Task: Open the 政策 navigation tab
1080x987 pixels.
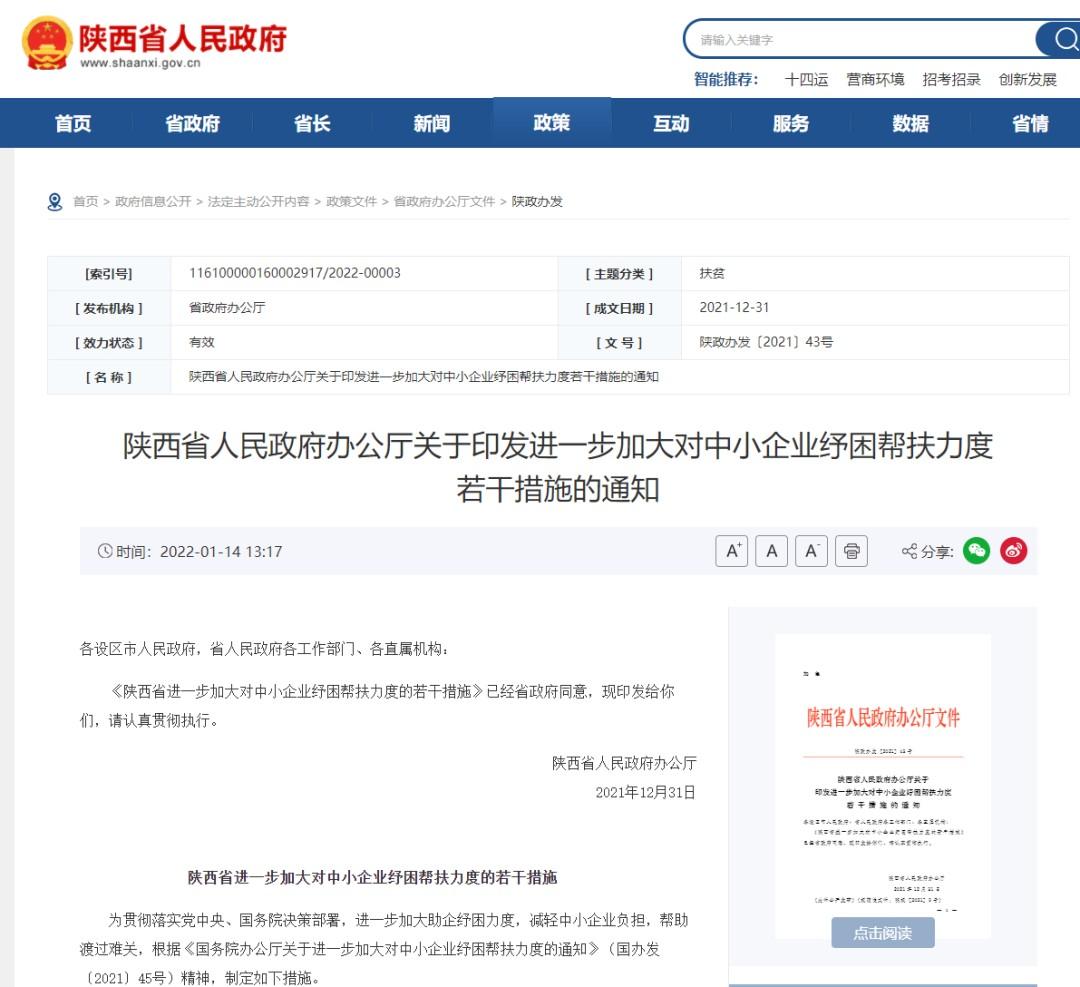Action: click(x=552, y=123)
